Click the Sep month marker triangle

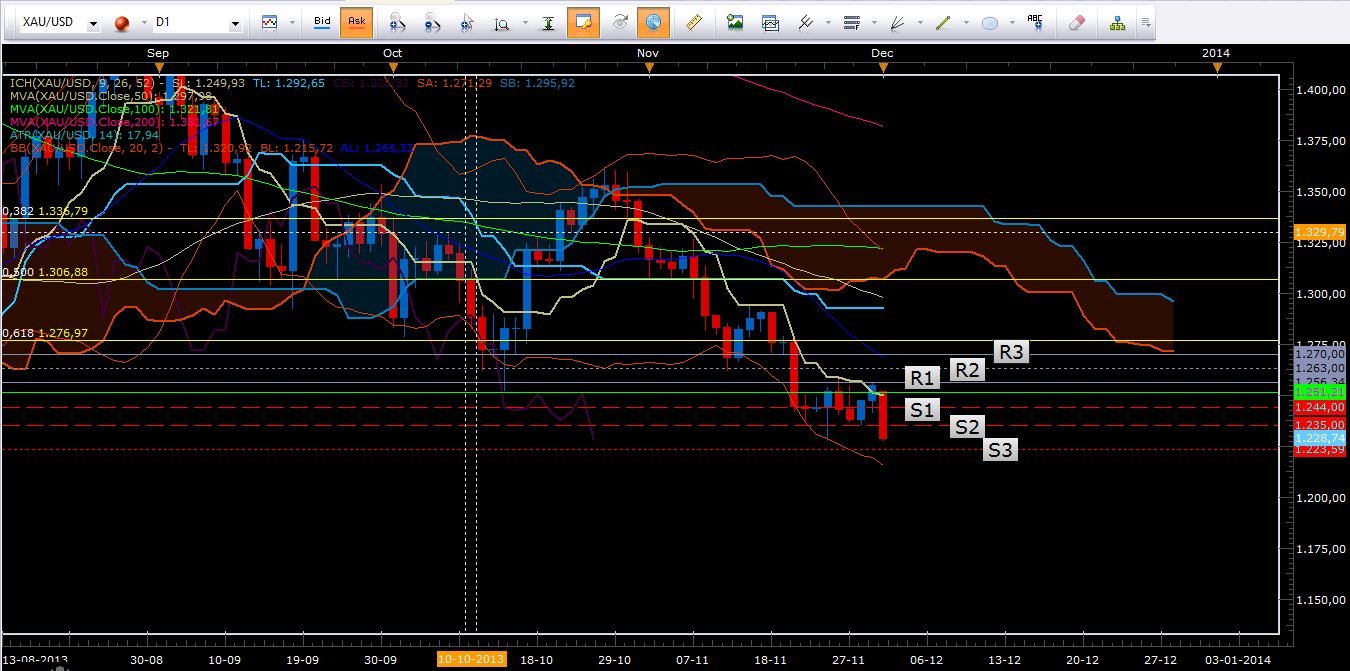coord(158,68)
